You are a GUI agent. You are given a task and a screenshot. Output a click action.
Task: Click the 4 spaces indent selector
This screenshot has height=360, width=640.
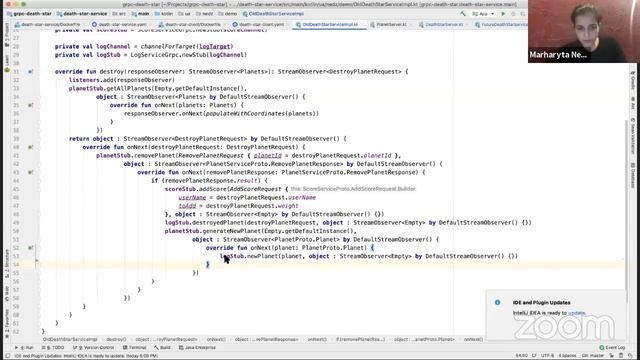pyautogui.click(x=567, y=356)
